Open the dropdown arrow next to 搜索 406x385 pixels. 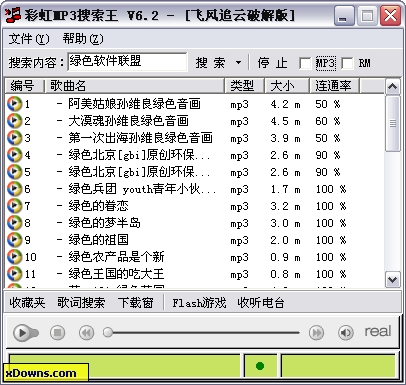238,63
